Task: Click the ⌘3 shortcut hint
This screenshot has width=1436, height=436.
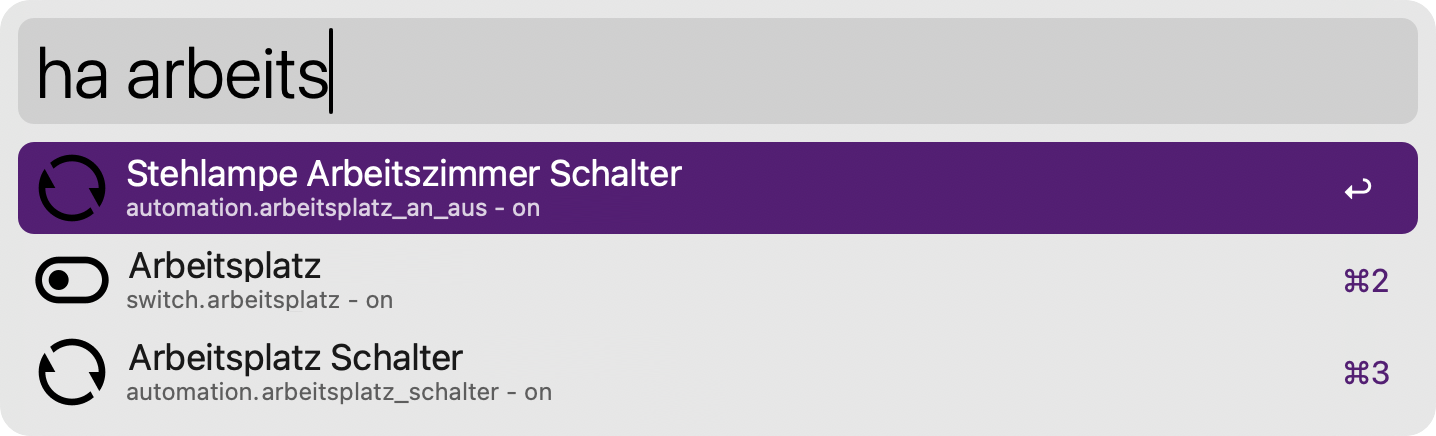Action: click(x=1367, y=373)
